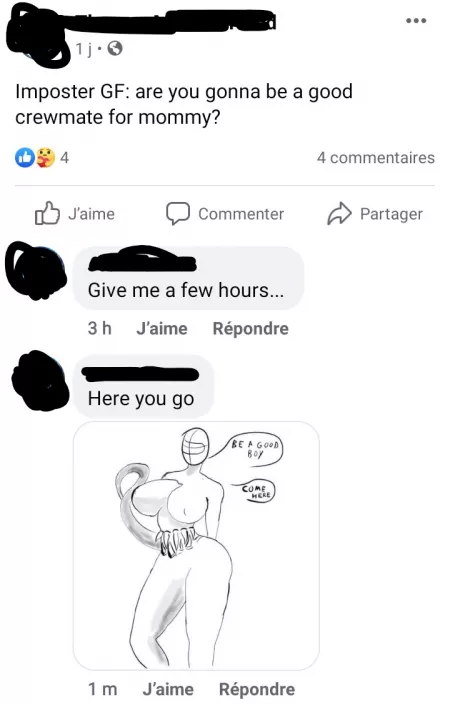
Task: Open the 4 commentaires link
Action: 375,158
